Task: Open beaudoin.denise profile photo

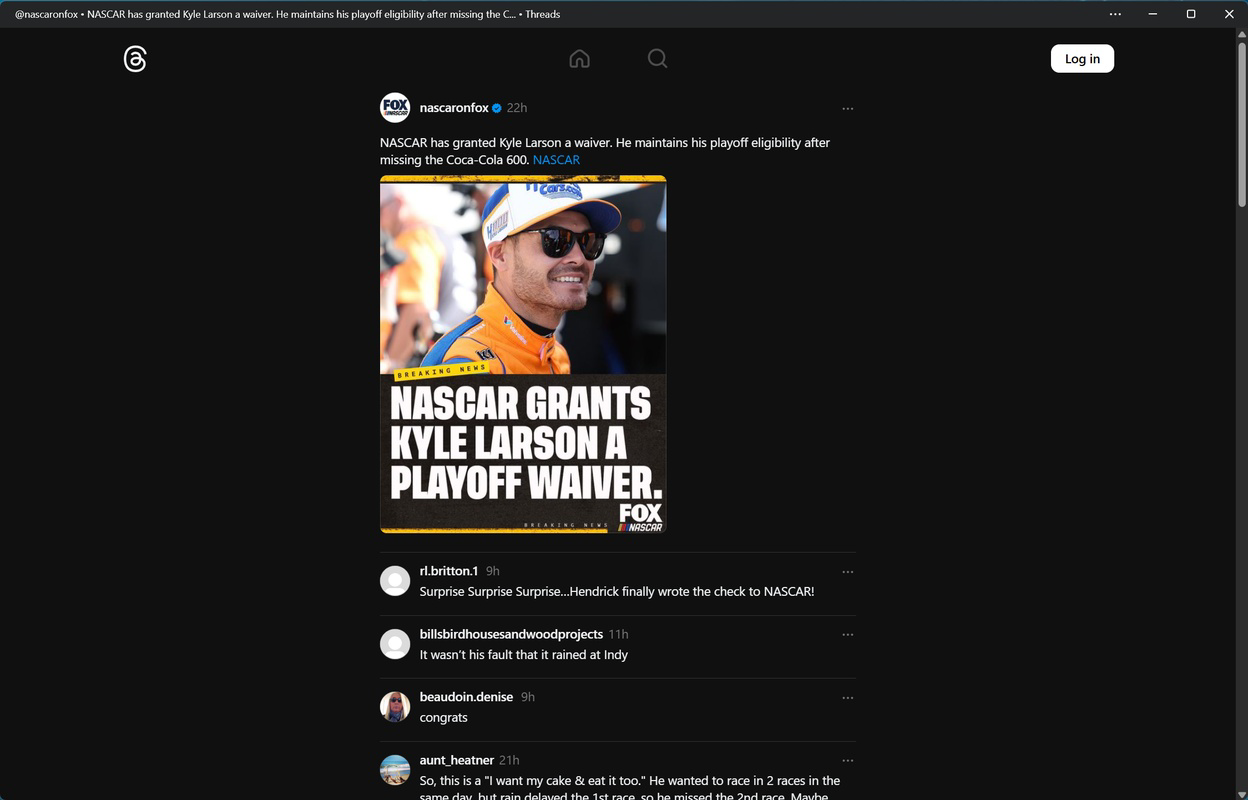Action: point(395,707)
